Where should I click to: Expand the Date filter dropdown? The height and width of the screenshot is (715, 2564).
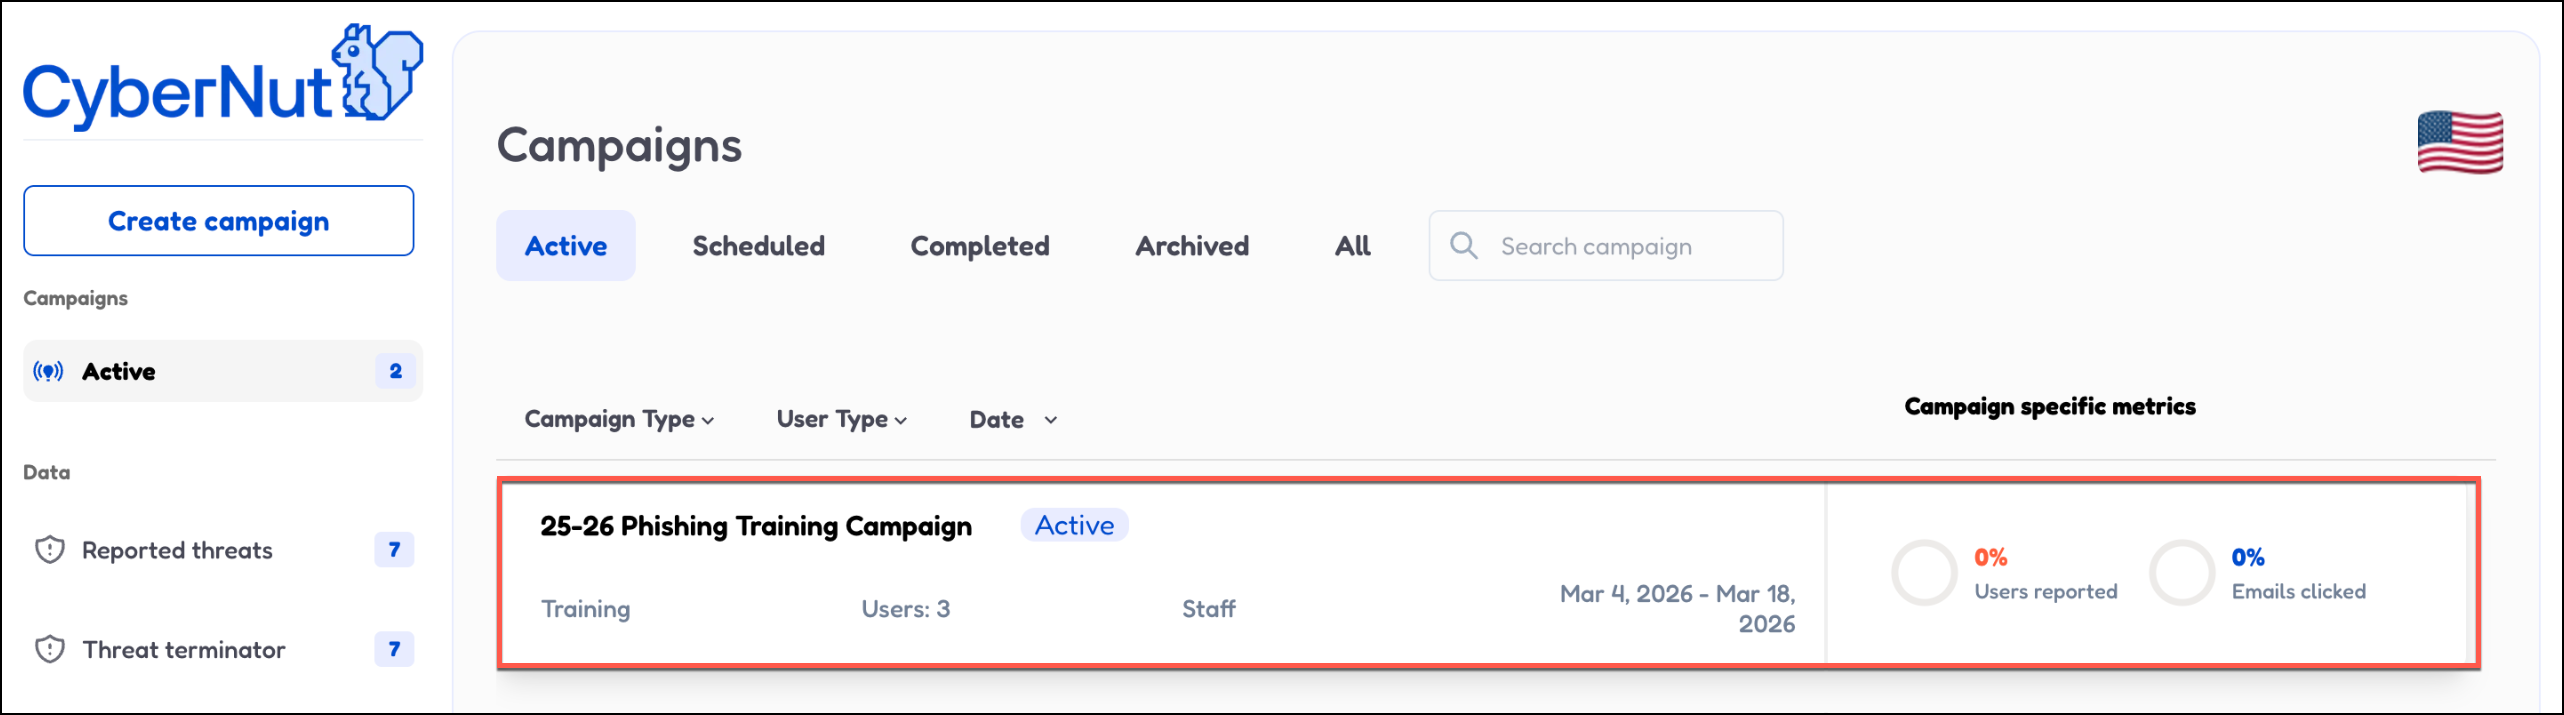(x=1012, y=420)
